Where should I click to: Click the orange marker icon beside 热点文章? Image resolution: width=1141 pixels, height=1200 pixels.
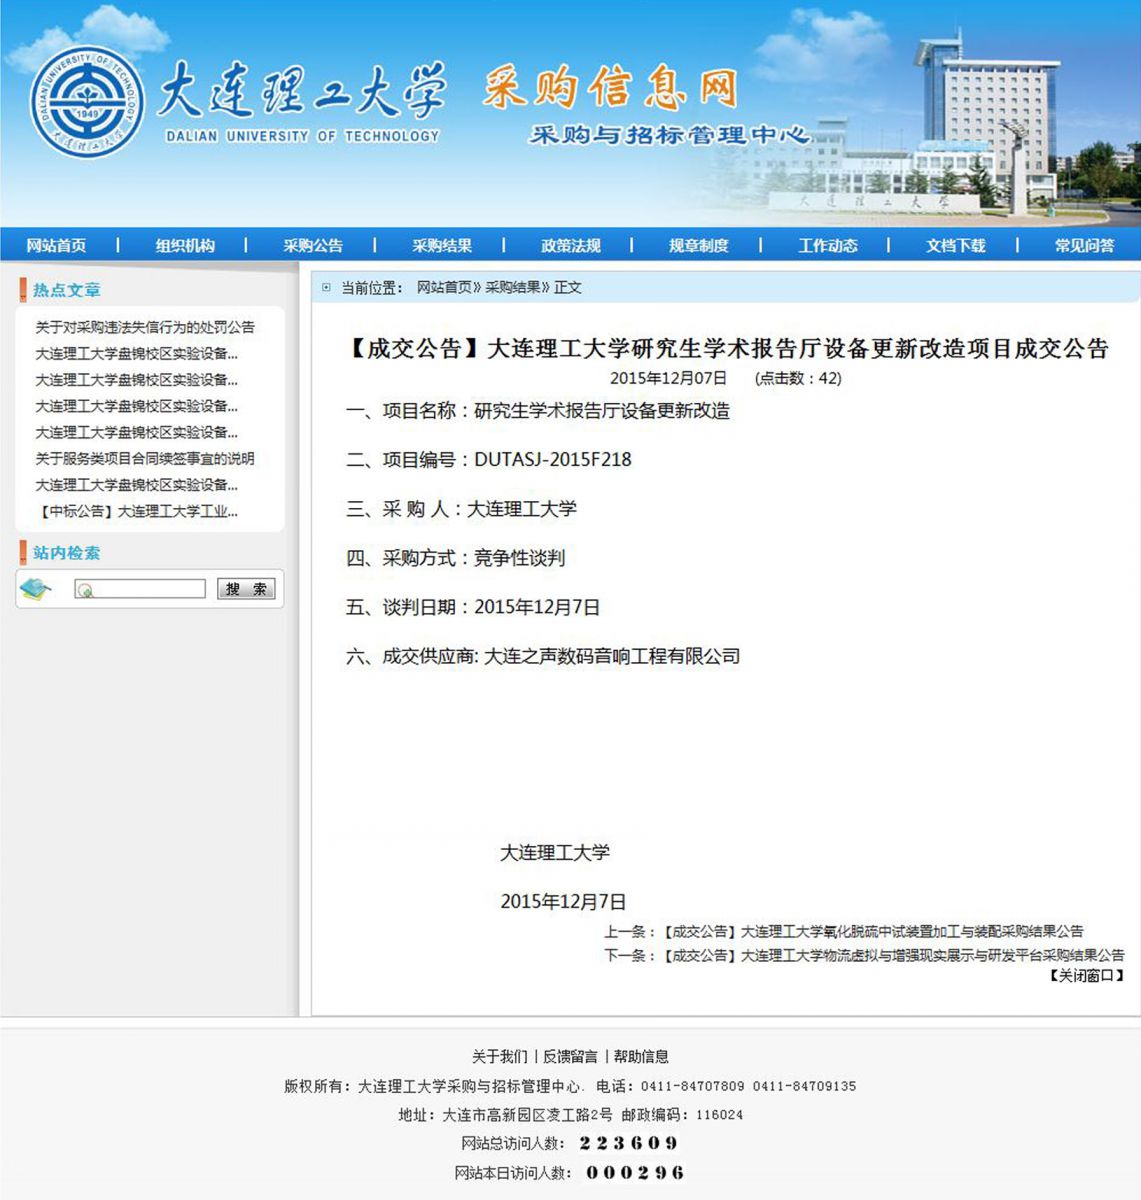(x=23, y=290)
